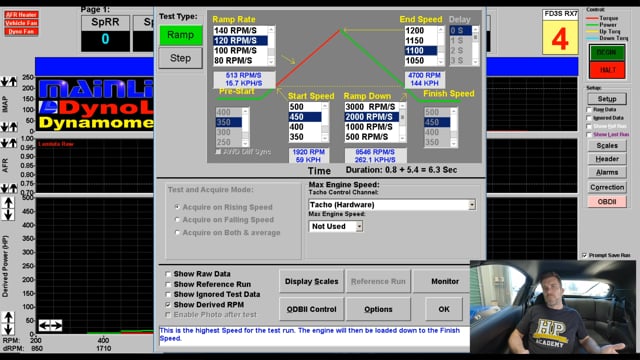Click the Ramp Rate list scroll-up arrow
Viewport: 640px width, 360px height.
[271, 30]
